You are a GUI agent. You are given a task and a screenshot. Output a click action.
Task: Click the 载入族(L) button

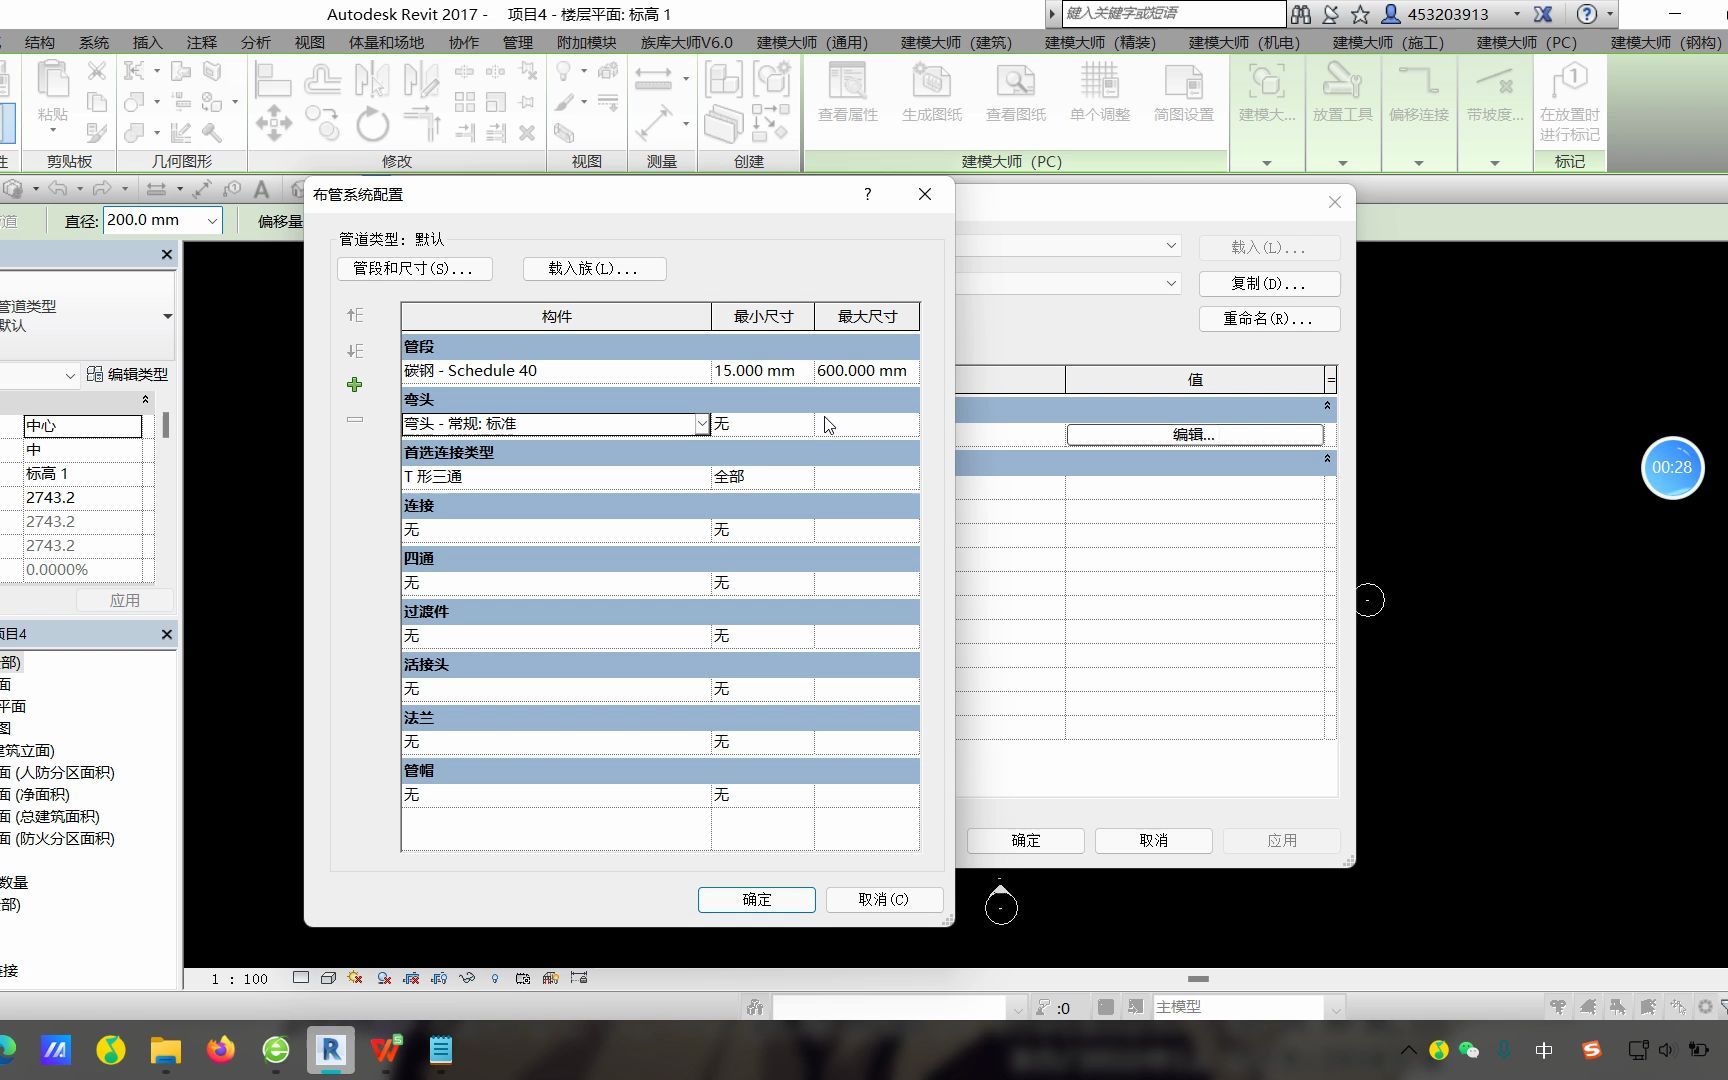pos(594,268)
